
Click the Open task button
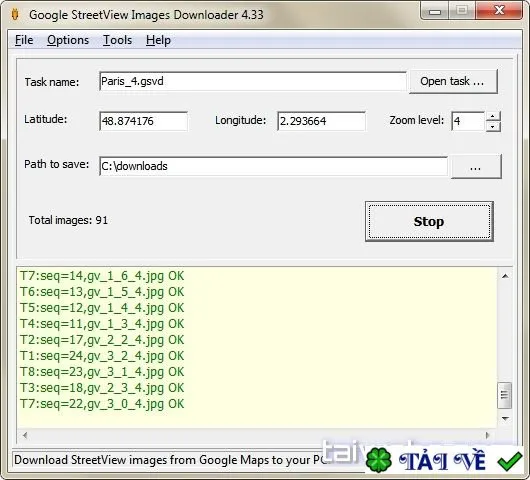click(x=453, y=81)
